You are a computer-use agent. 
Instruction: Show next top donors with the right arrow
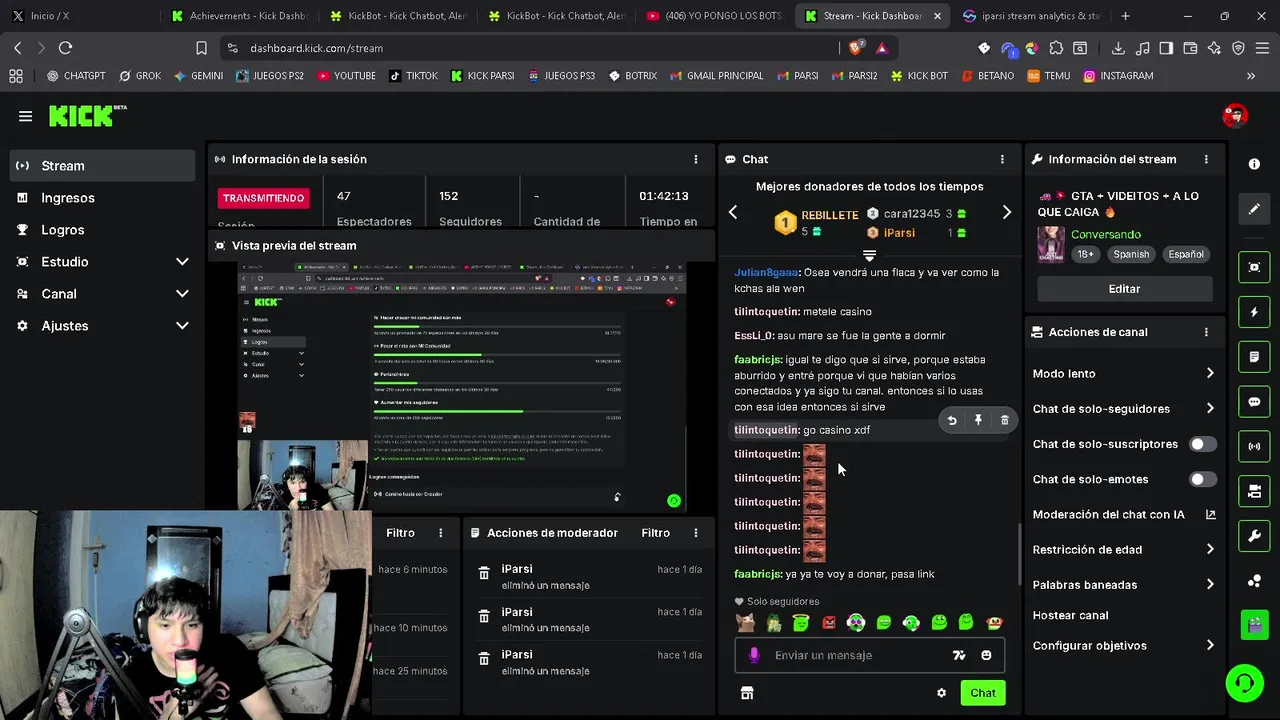(x=1006, y=212)
